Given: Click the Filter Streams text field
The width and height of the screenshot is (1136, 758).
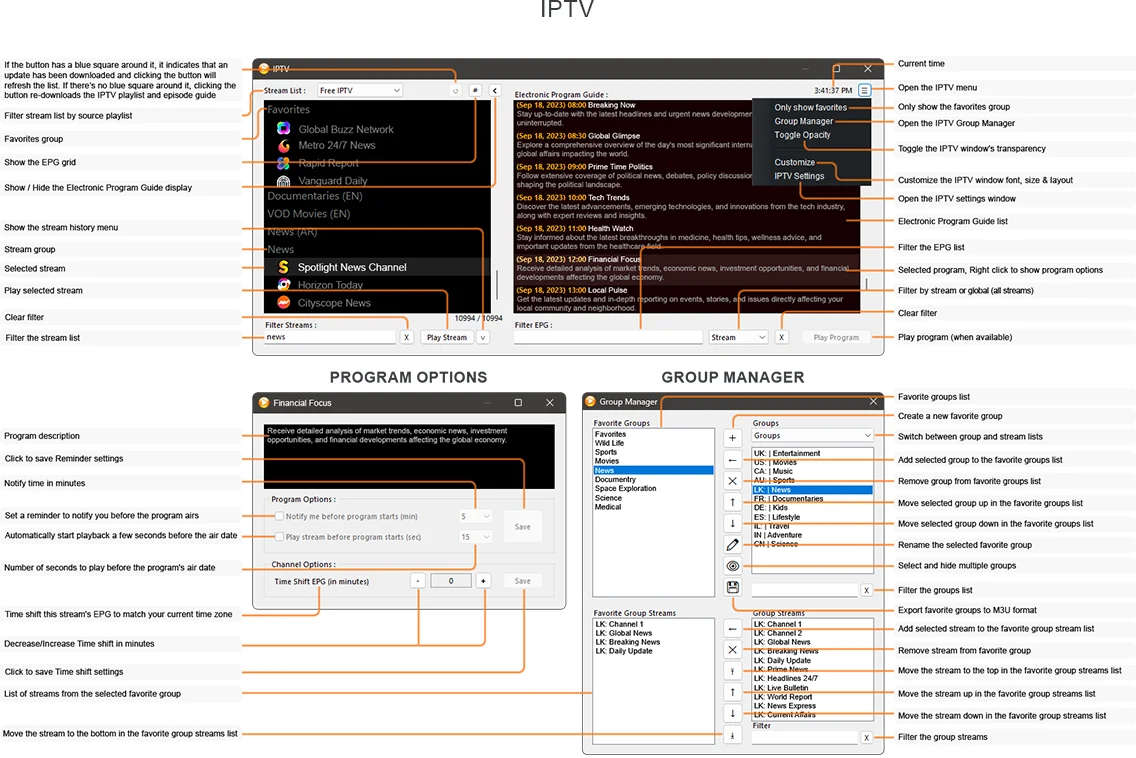Looking at the screenshot, I should click(x=330, y=338).
